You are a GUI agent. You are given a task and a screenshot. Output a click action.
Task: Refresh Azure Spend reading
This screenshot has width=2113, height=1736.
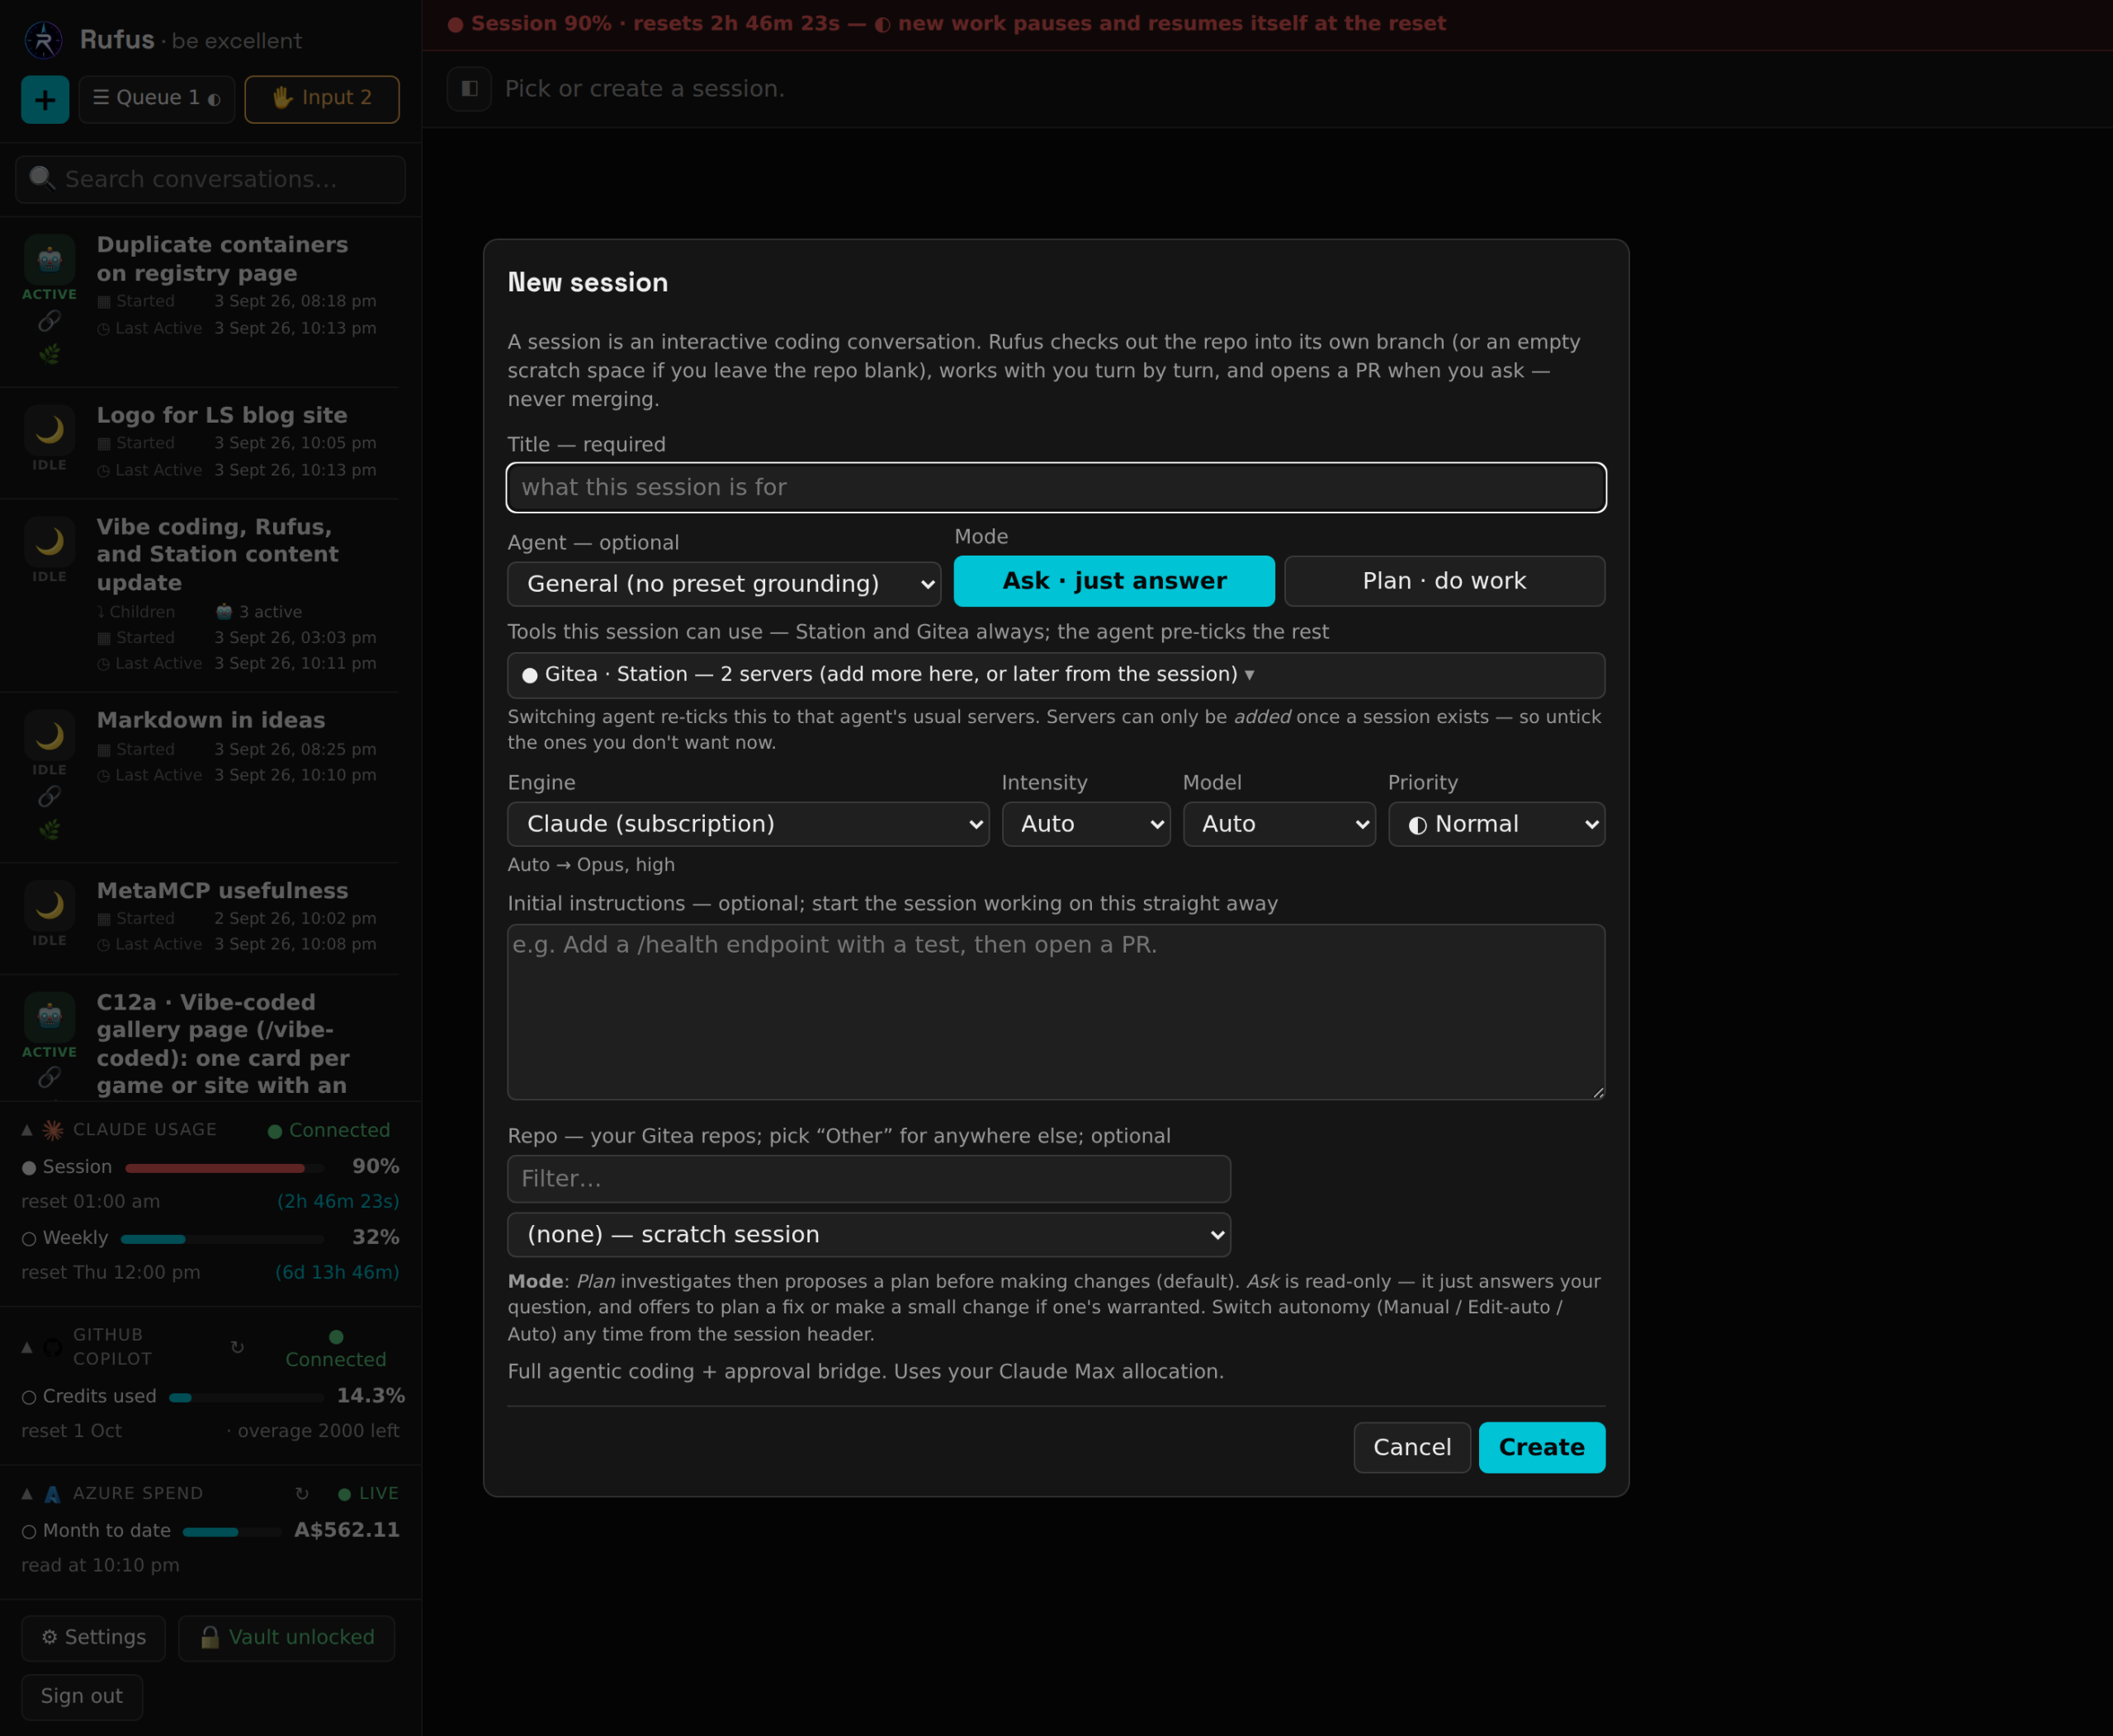(x=302, y=1493)
